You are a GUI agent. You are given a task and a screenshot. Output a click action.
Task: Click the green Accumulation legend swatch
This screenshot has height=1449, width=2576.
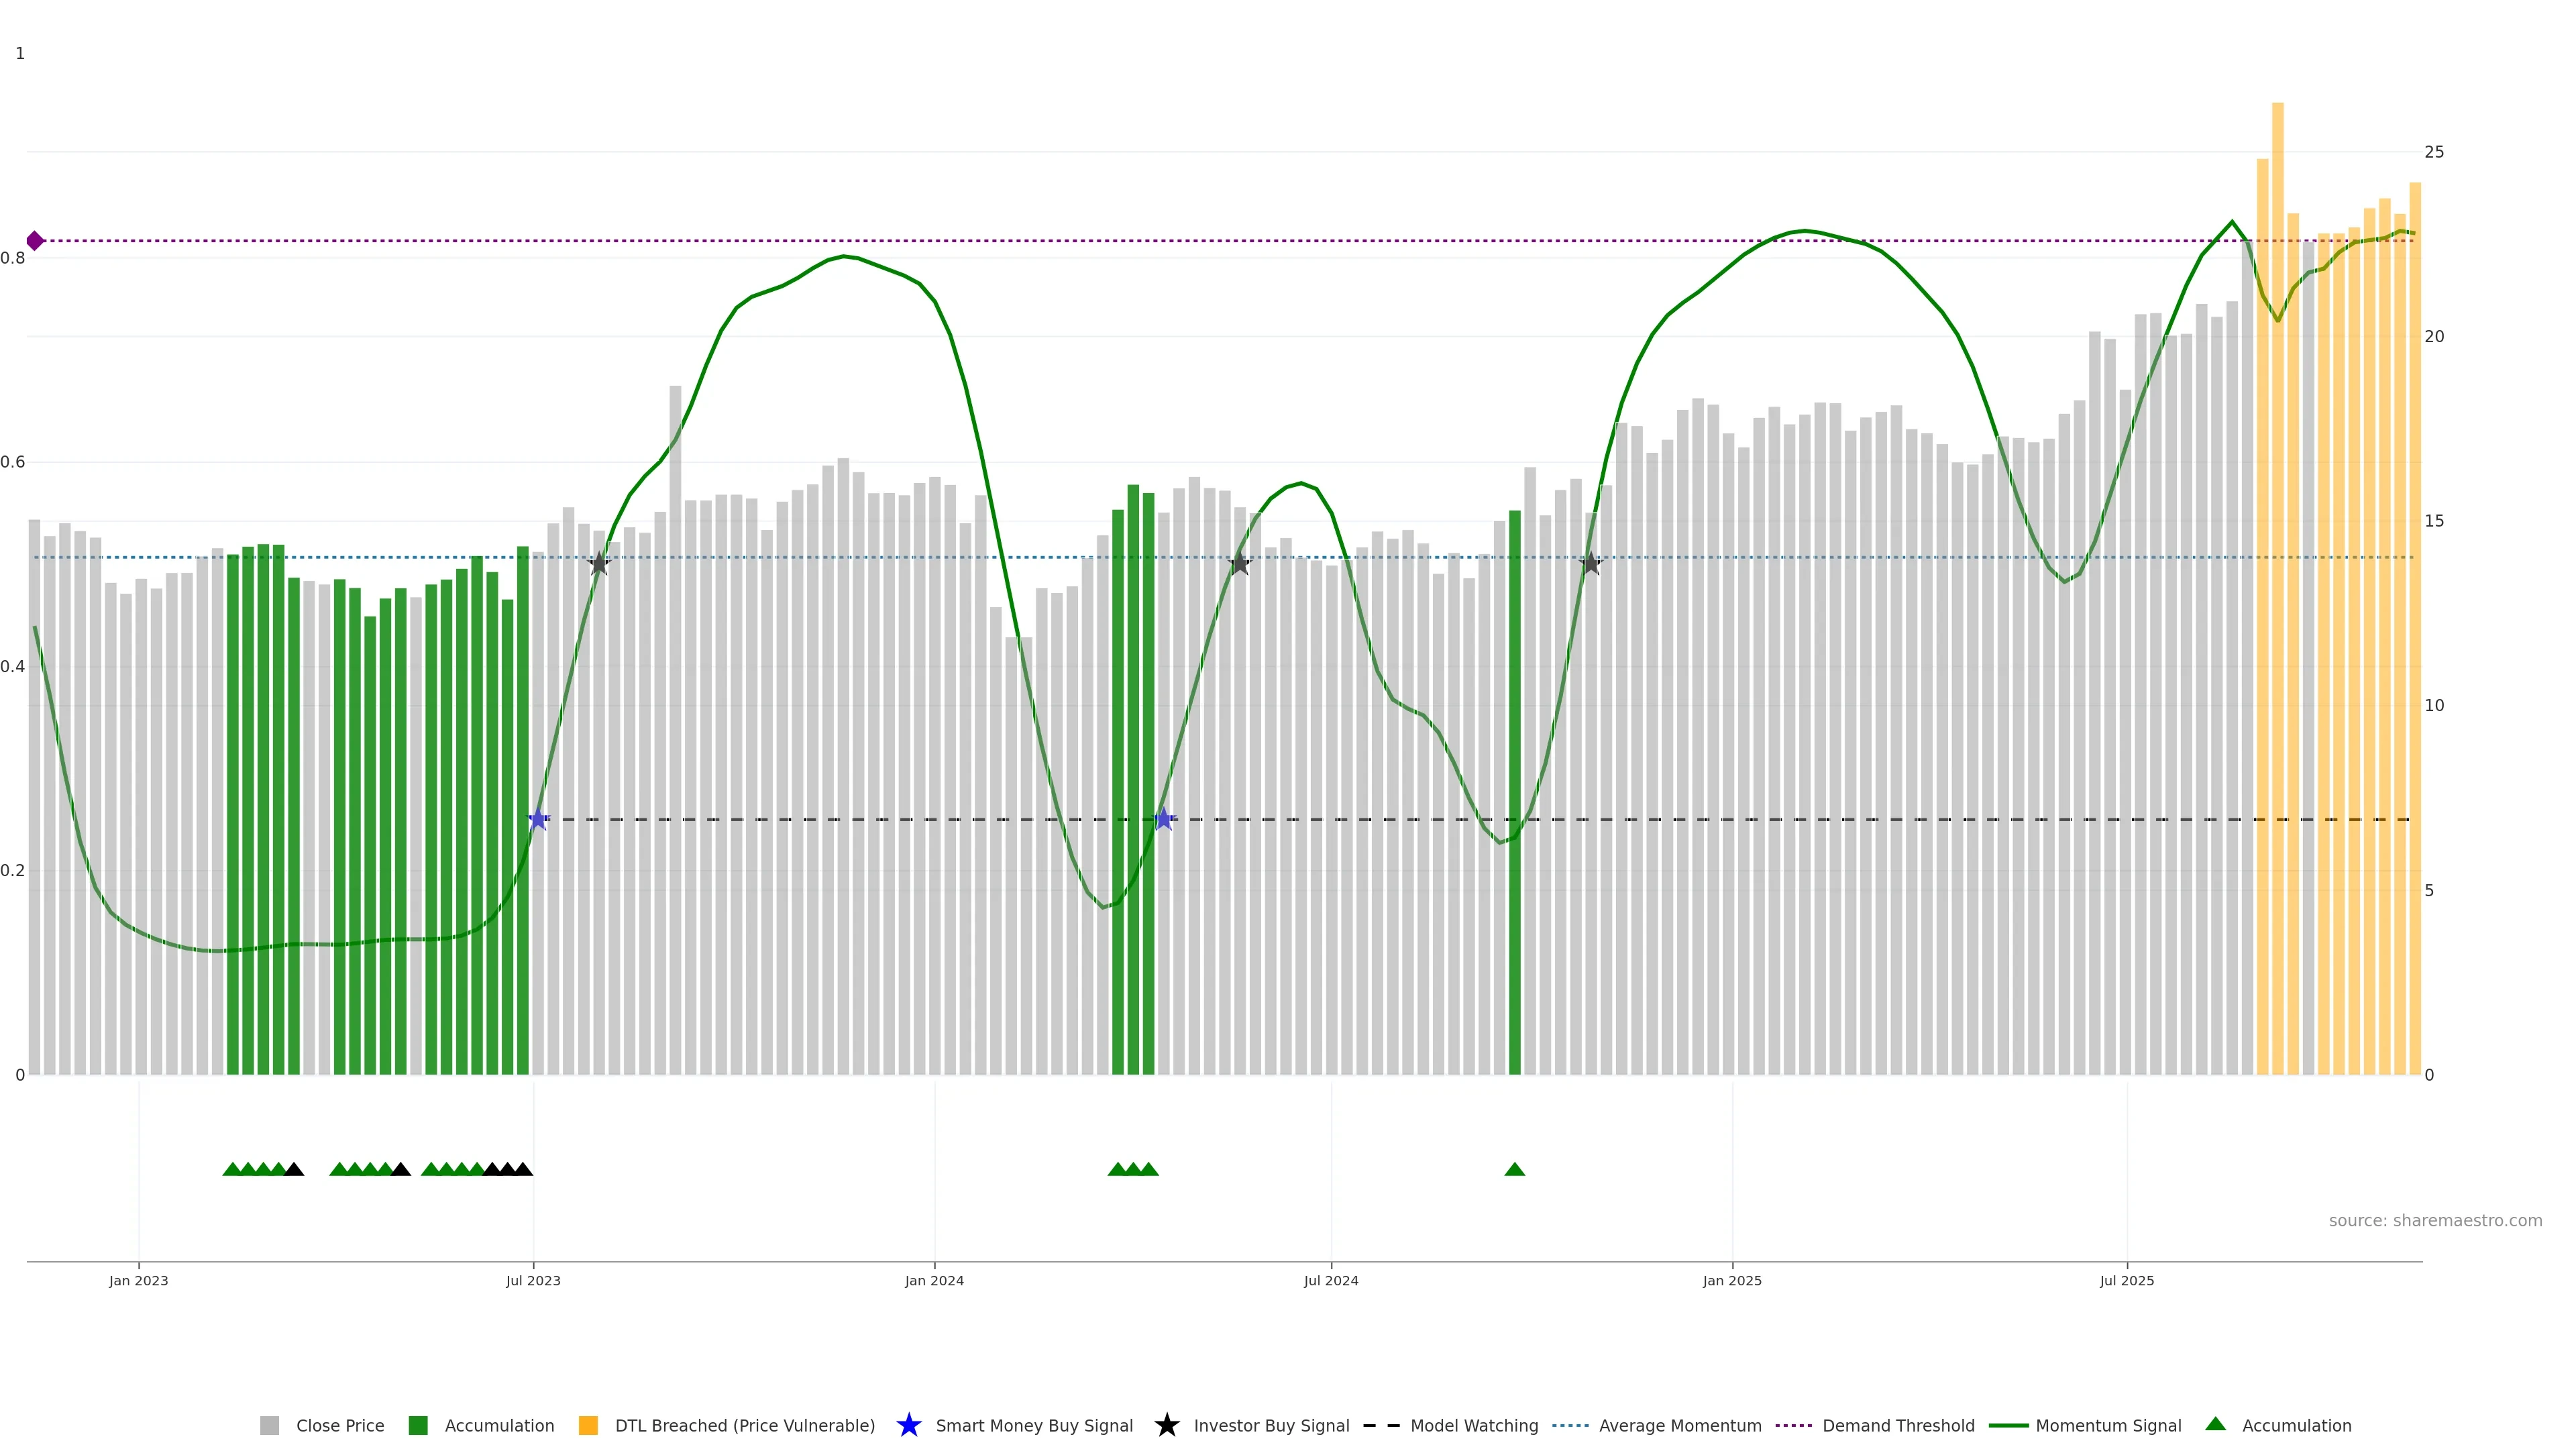(x=418, y=1426)
